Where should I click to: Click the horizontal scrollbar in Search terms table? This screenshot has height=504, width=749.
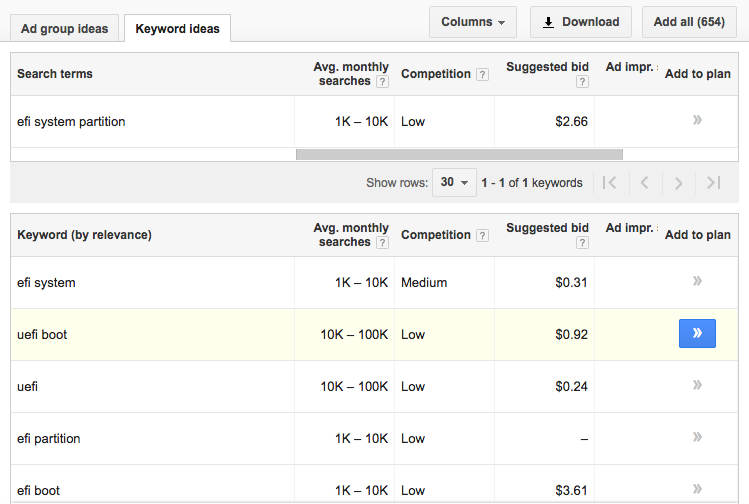[x=459, y=155]
